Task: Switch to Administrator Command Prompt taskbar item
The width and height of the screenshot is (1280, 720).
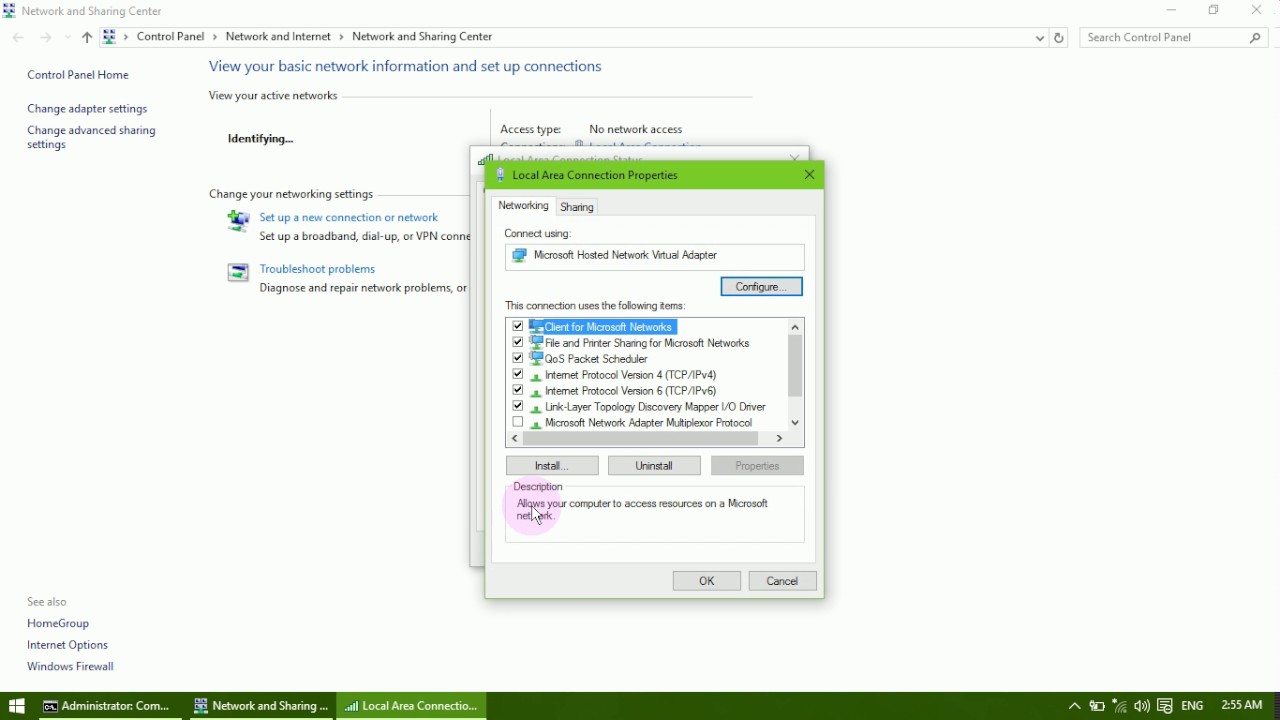Action: pos(109,707)
